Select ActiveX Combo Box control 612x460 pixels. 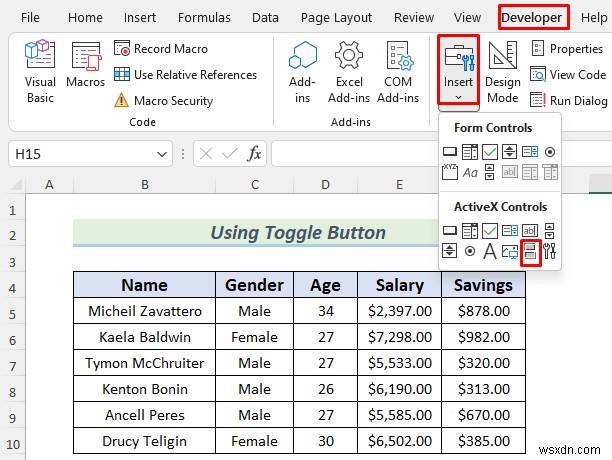point(470,231)
